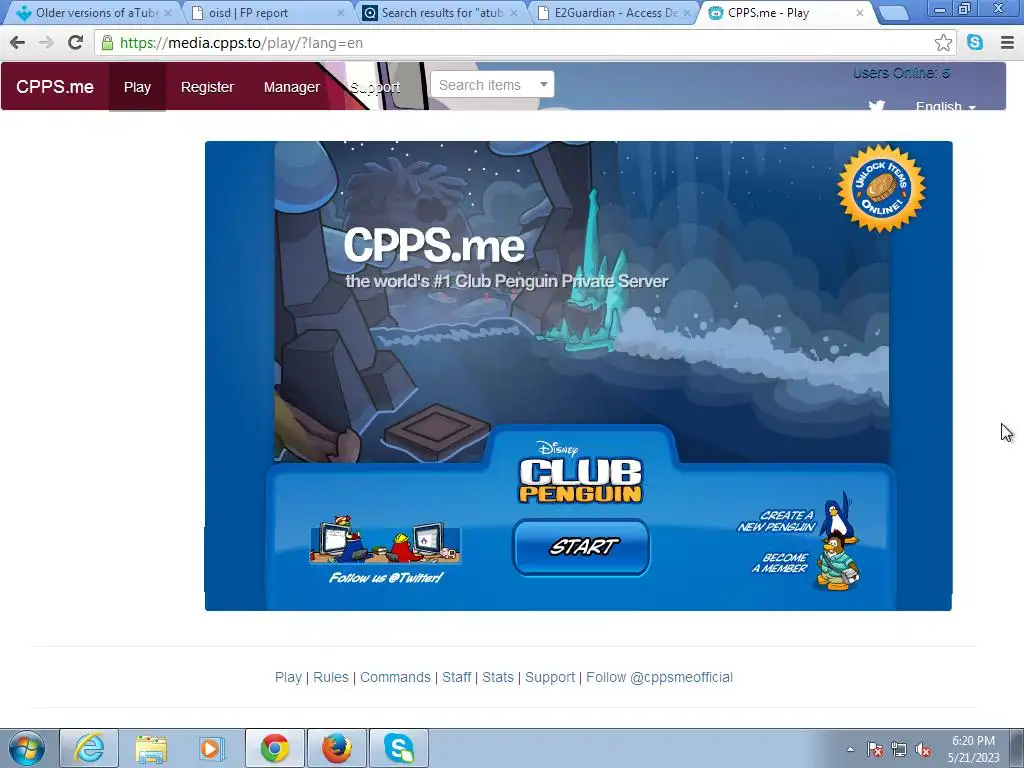Viewport: 1024px width, 768px height.
Task: Switch to the E2Guardian - Access Denied tab
Action: tap(614, 12)
